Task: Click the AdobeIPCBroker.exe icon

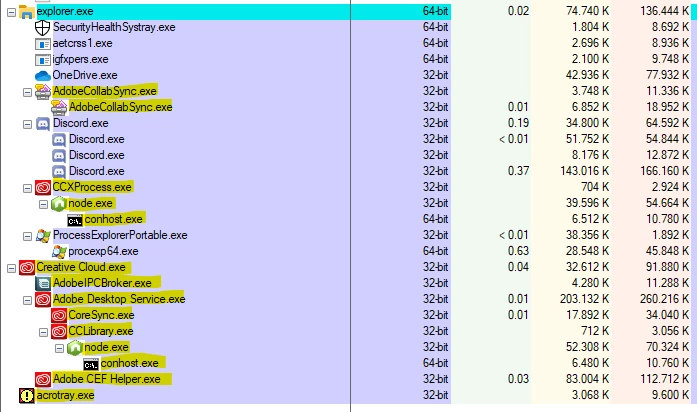Action: (43, 284)
